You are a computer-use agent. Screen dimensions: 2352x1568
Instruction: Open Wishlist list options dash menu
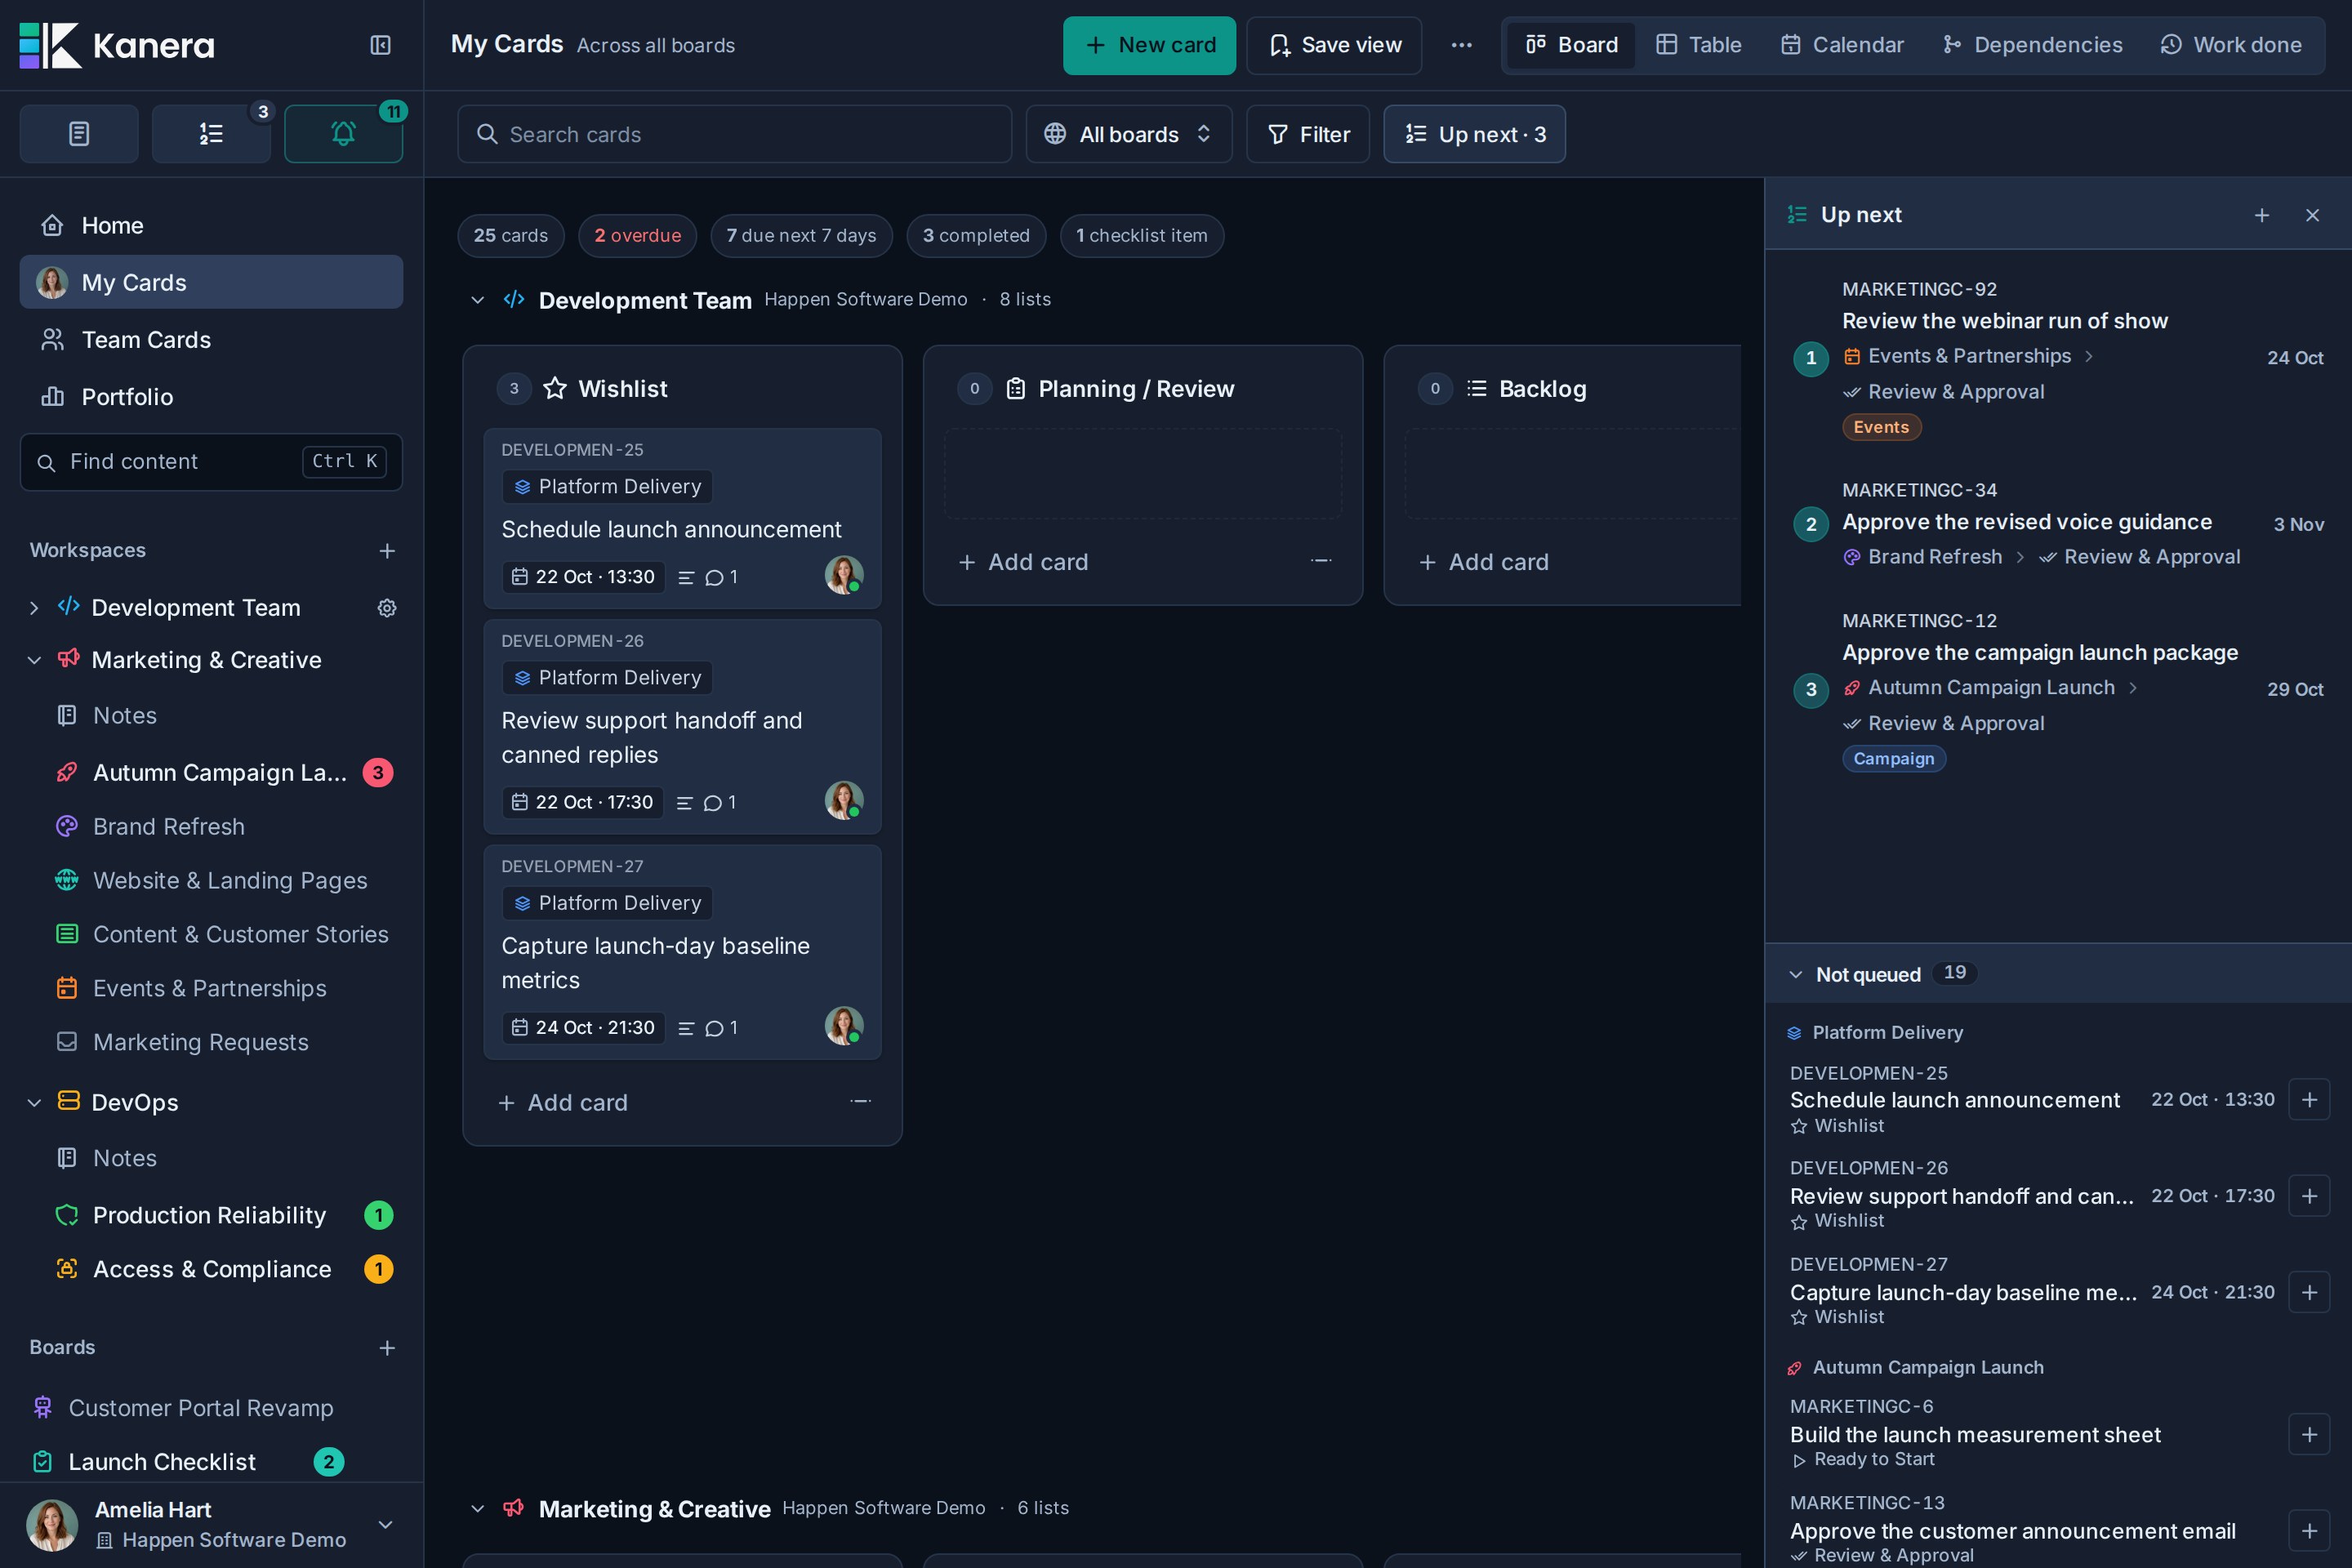tap(860, 1101)
